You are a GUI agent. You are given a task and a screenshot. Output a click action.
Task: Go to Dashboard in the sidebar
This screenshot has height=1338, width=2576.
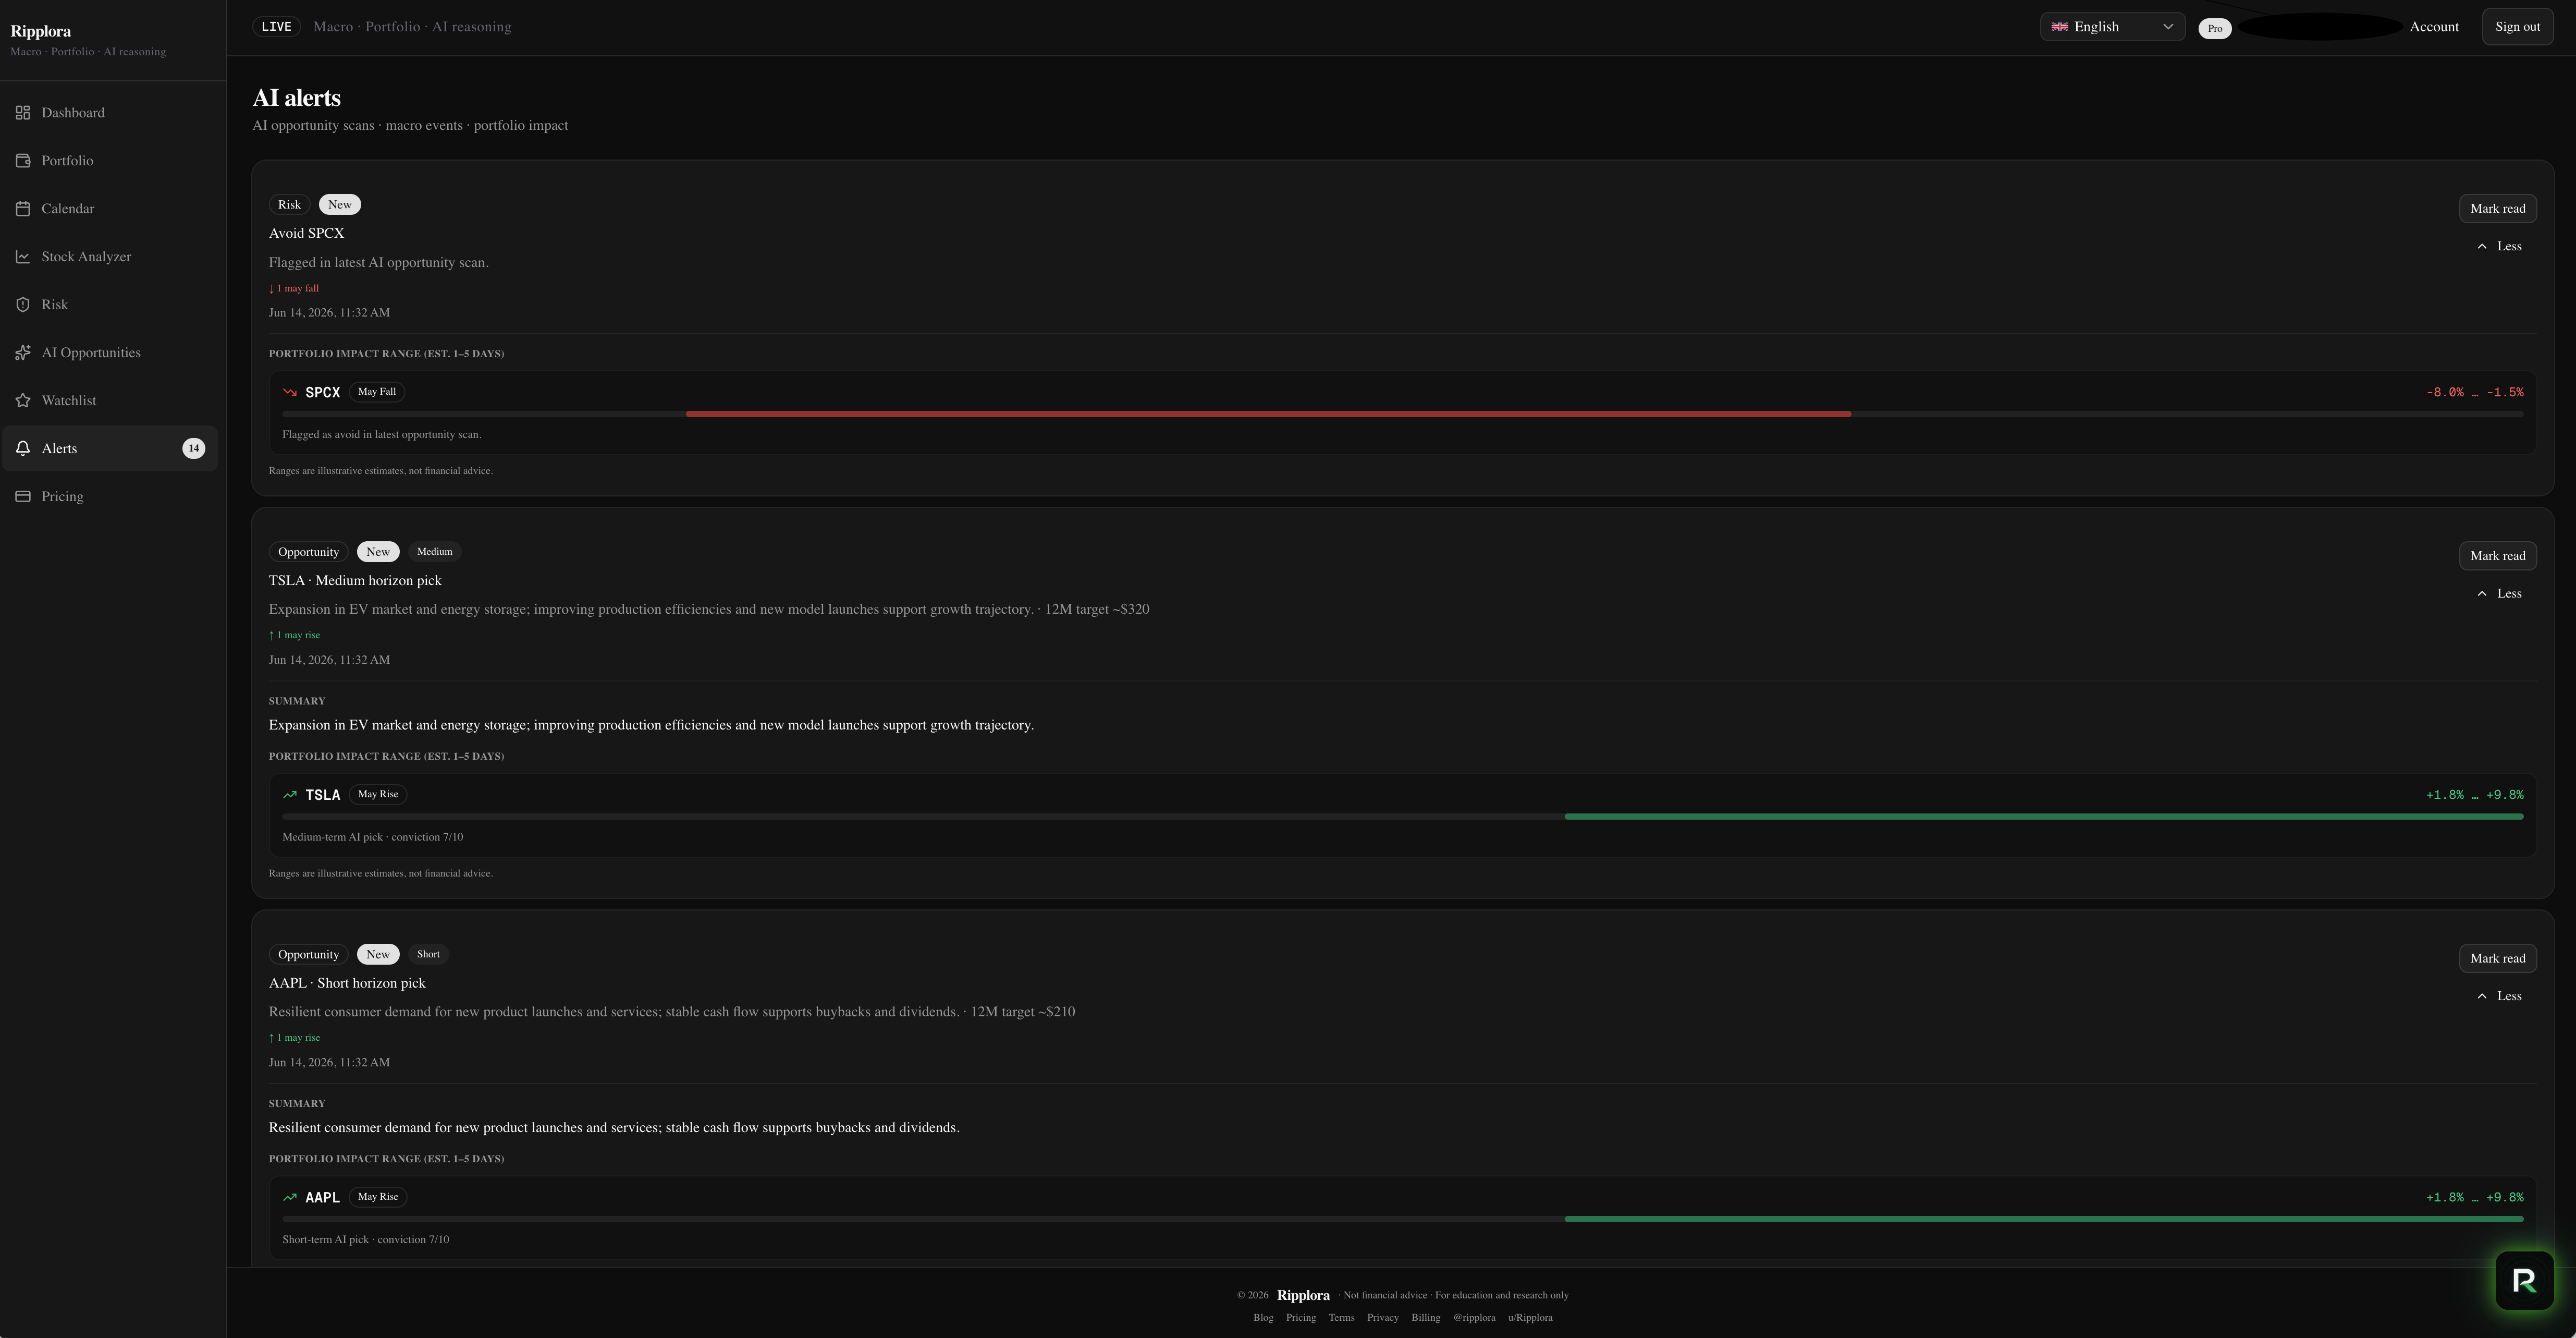[x=110, y=113]
